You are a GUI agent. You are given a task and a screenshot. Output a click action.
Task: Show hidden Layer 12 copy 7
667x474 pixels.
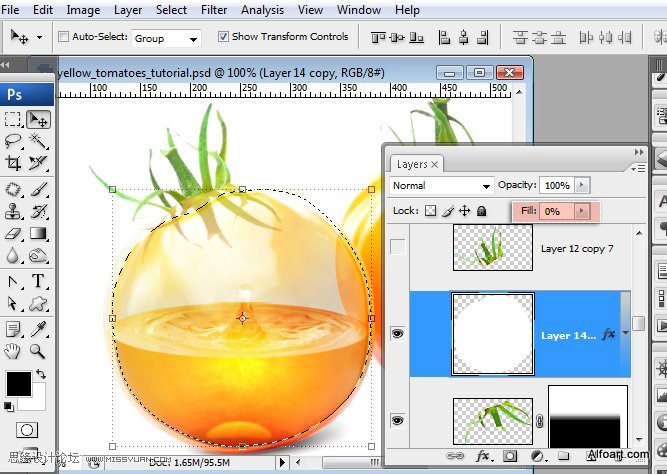click(397, 247)
